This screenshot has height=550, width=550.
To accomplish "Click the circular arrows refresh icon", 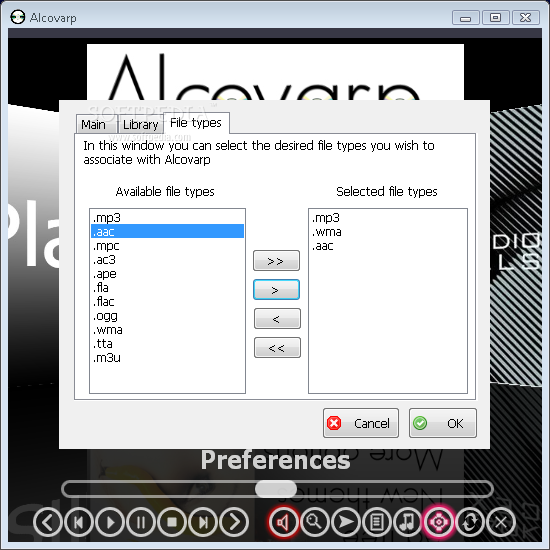I will point(470,522).
